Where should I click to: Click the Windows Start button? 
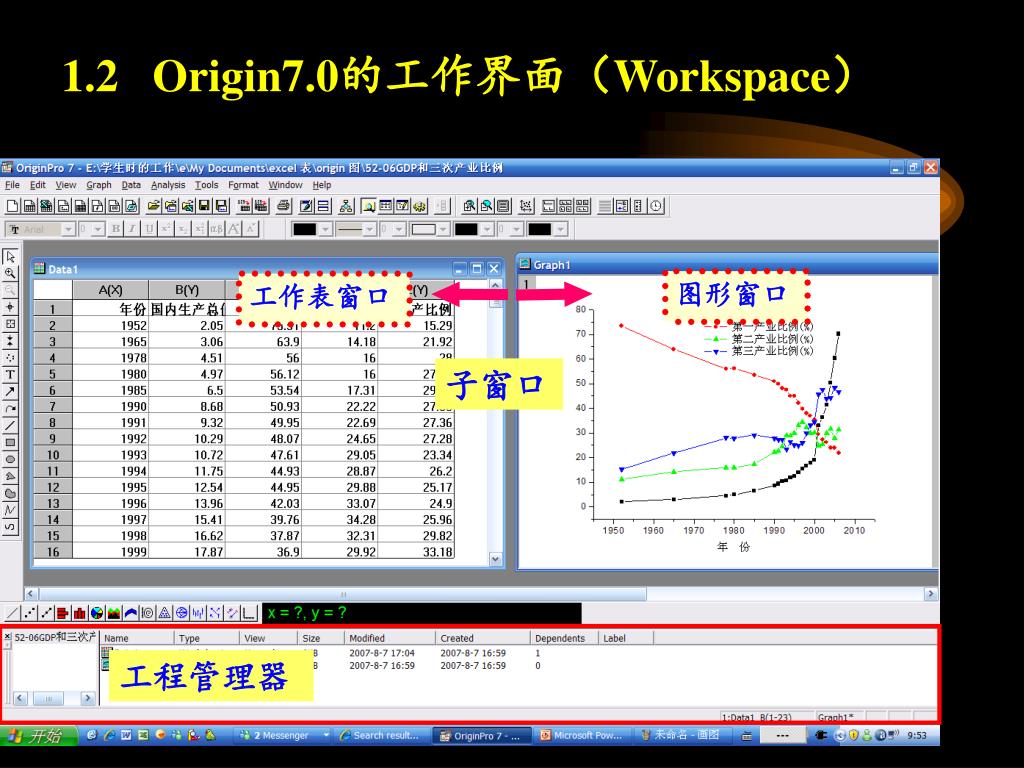(38, 735)
